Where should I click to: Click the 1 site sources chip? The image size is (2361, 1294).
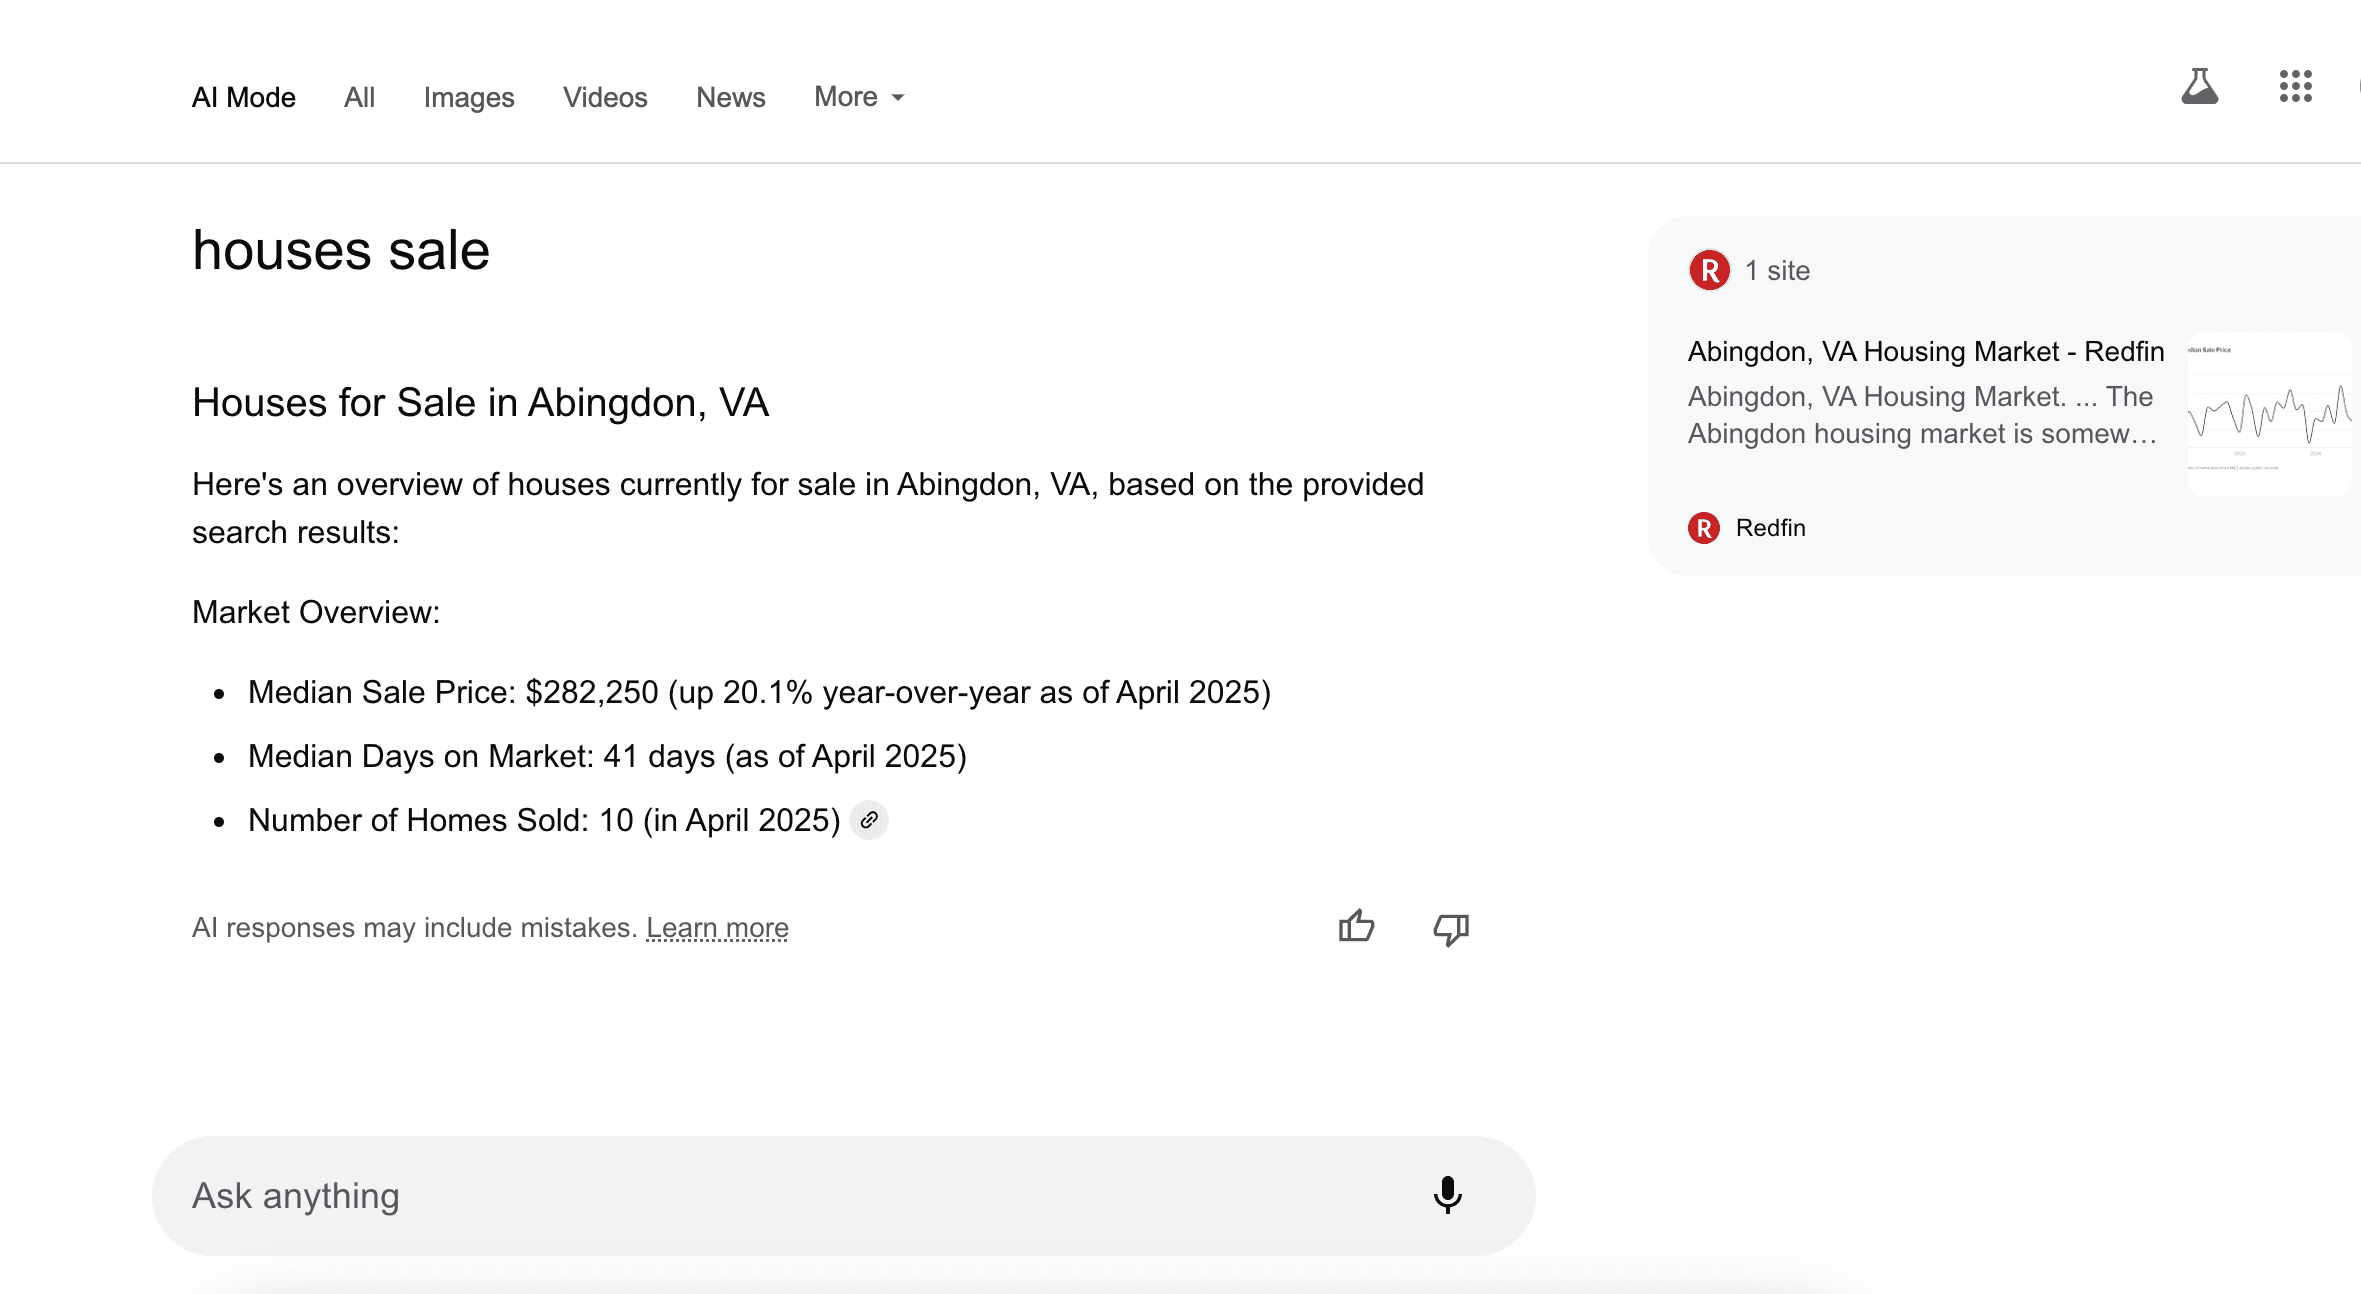coord(1776,270)
